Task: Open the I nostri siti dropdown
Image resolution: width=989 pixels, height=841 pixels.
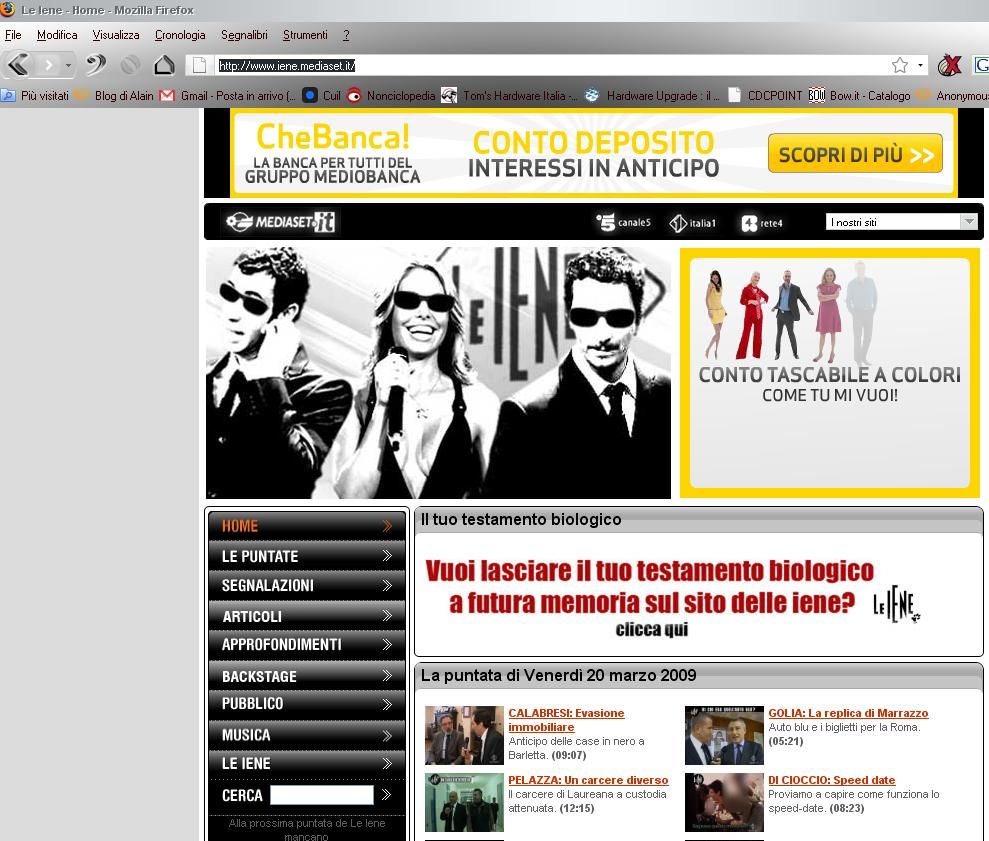Action: 901,222
